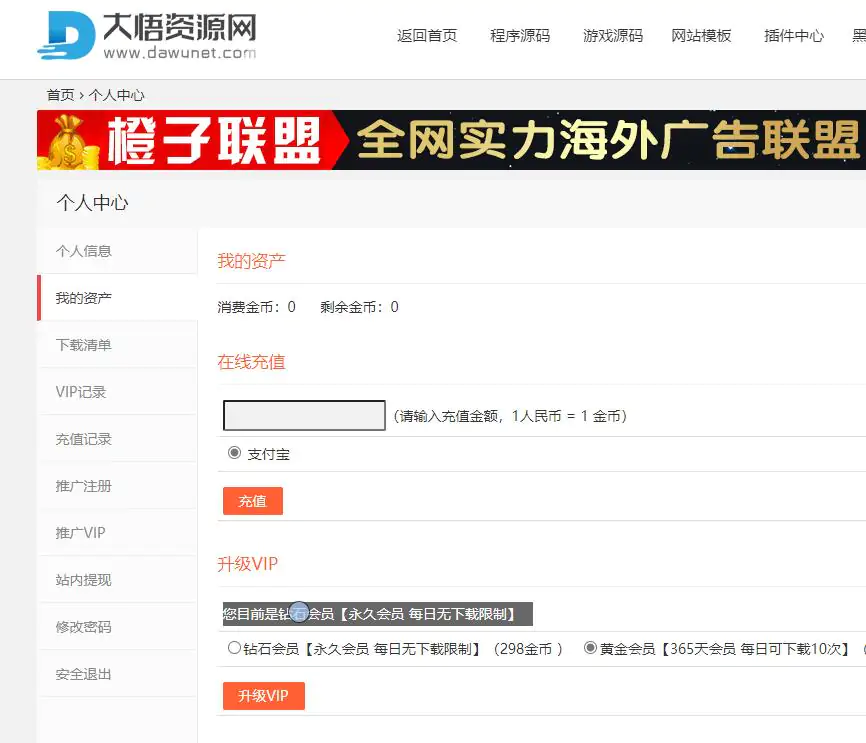Click the 升级VIP button
Image resolution: width=866 pixels, height=743 pixels.
click(x=263, y=695)
